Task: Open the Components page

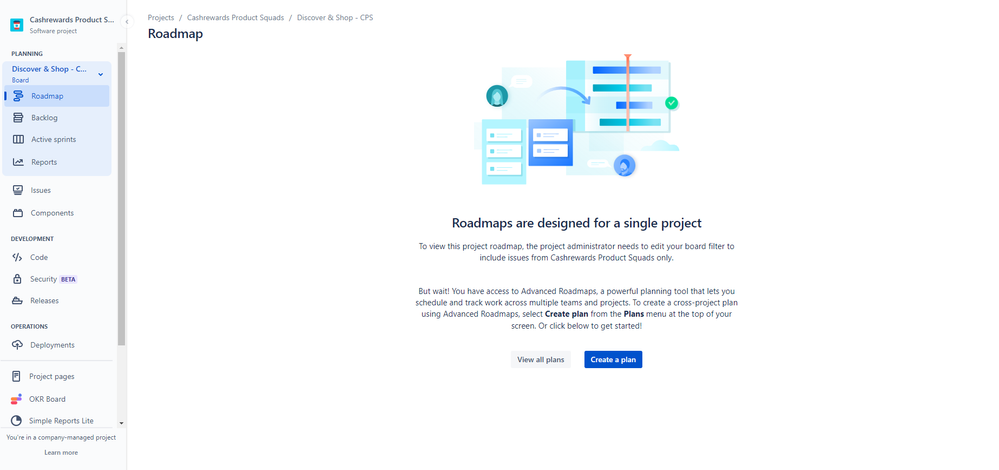Action: (x=57, y=213)
